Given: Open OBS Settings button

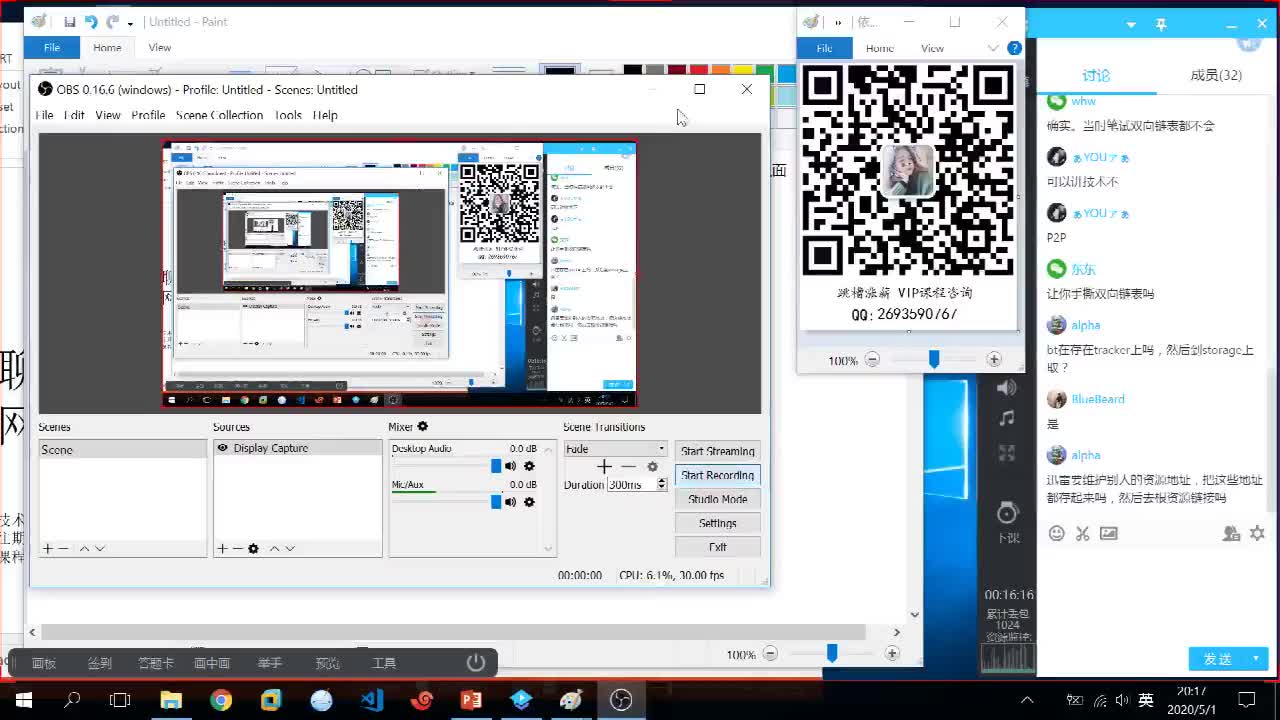Looking at the screenshot, I should [x=718, y=523].
